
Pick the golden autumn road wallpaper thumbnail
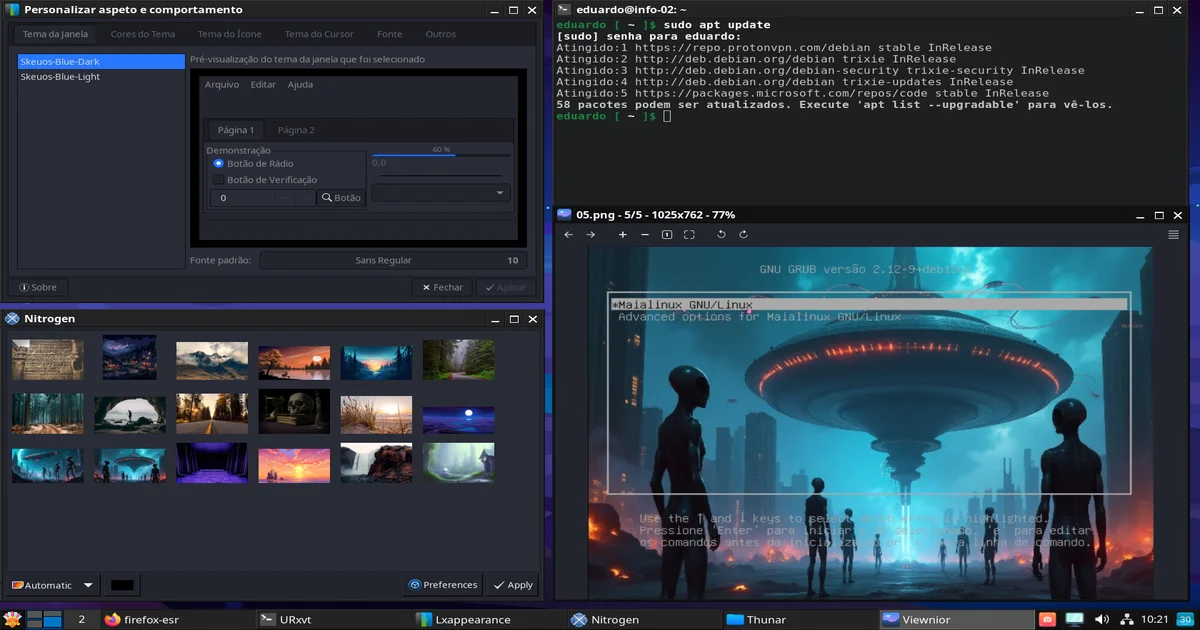tap(212, 413)
